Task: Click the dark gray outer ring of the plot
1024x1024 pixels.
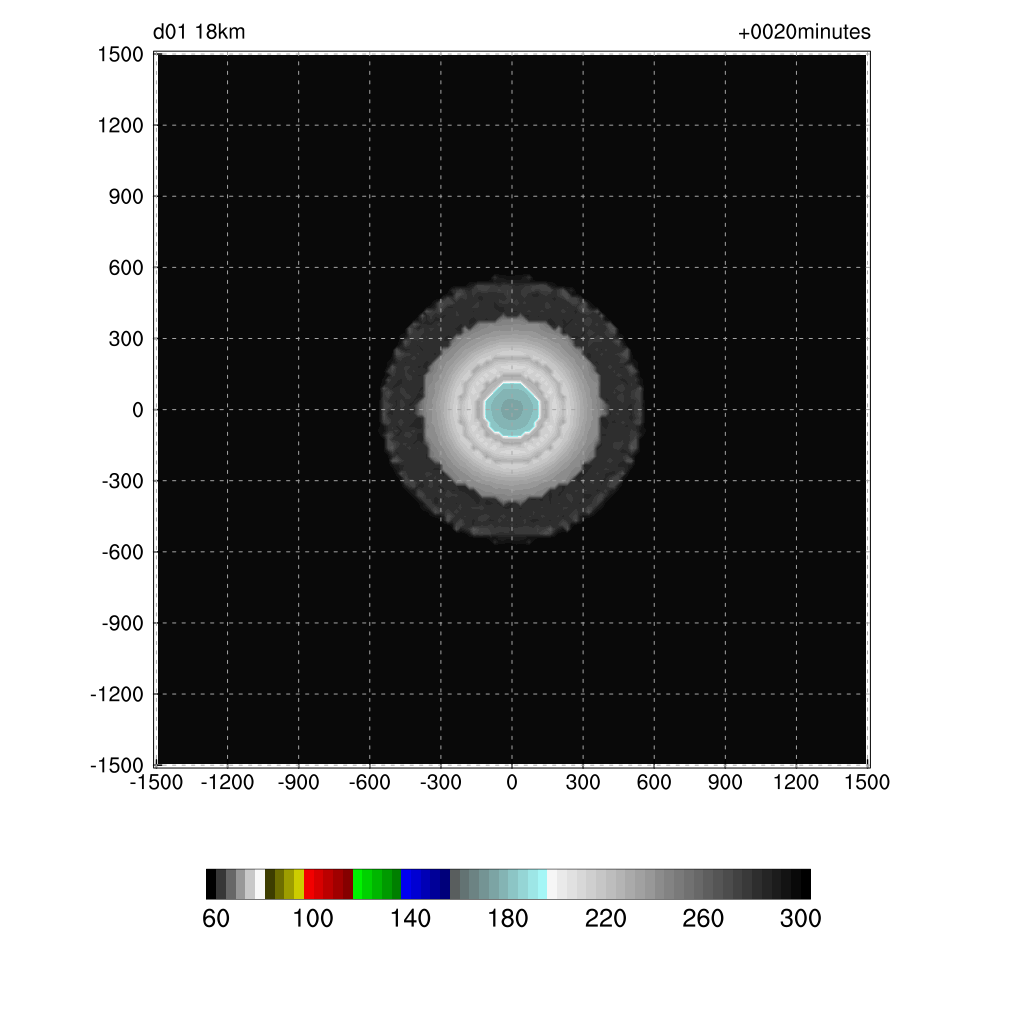Action: (x=402, y=409)
